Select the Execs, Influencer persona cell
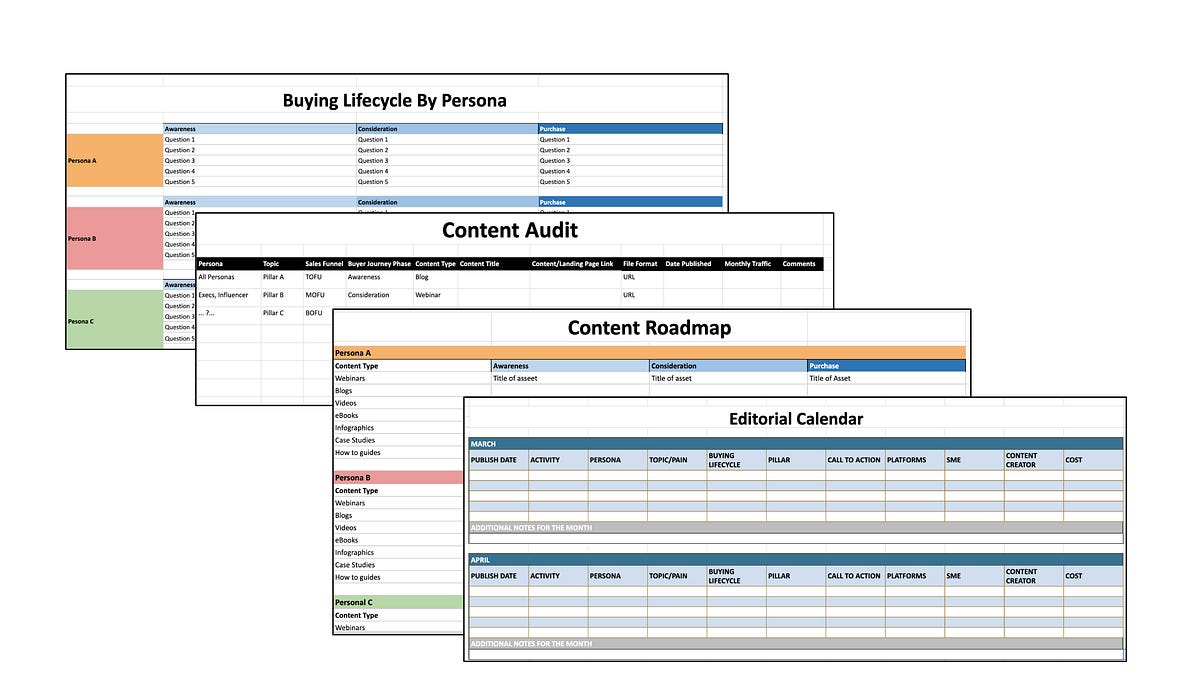Image resolution: width=1200 pixels, height=675 pixels. click(225, 294)
